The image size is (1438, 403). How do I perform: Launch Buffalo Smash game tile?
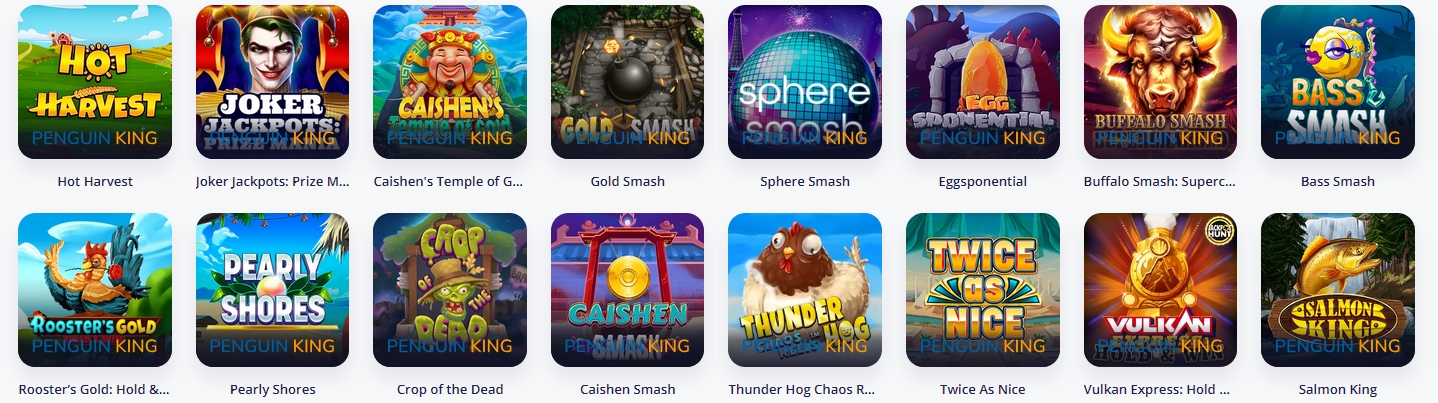(1160, 82)
